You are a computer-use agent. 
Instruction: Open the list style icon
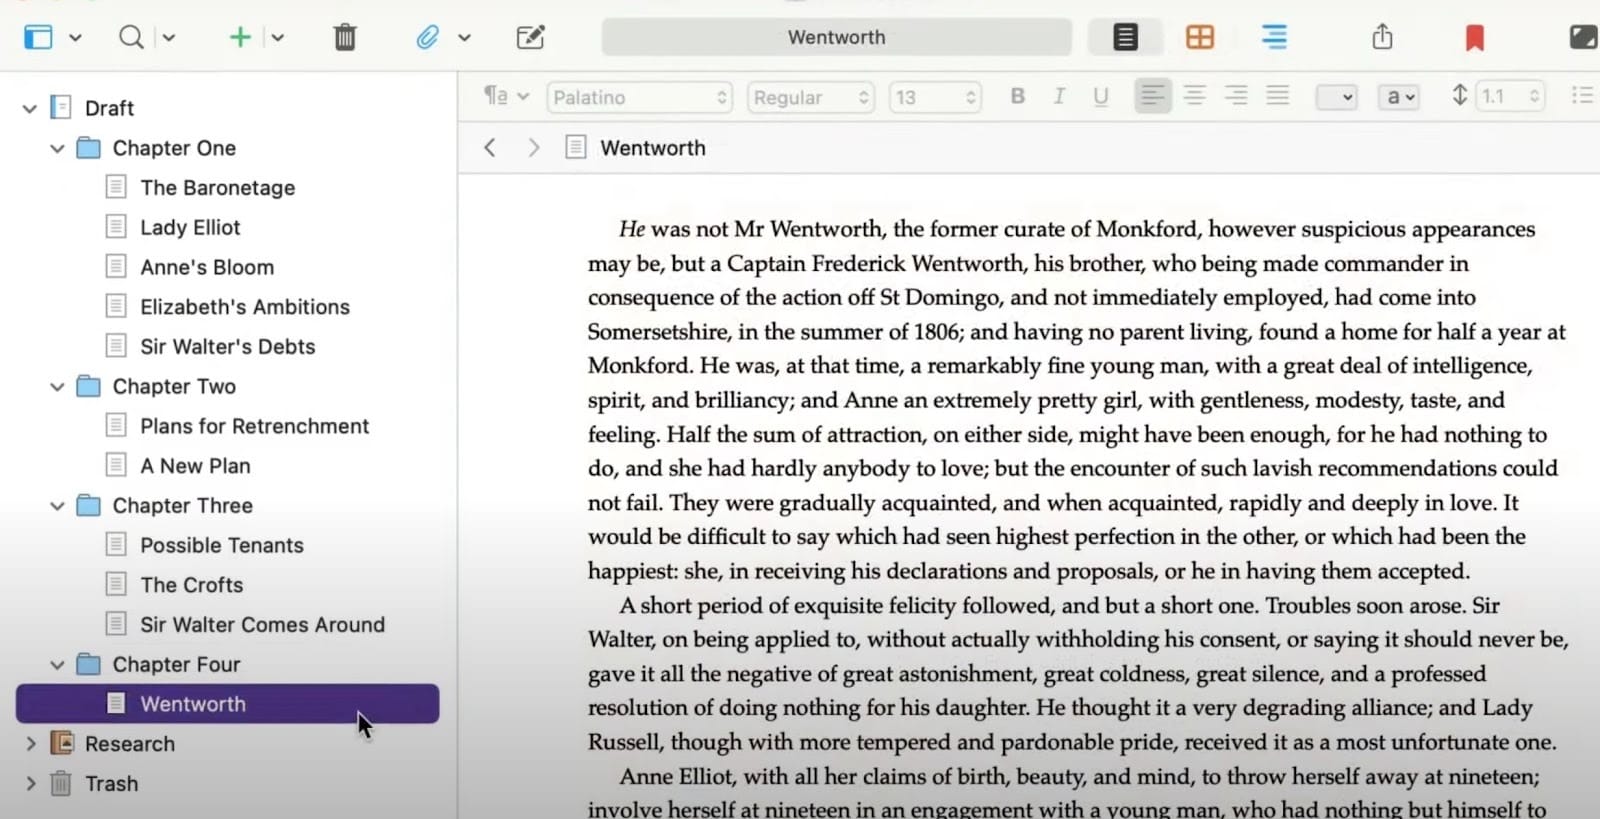click(1582, 96)
